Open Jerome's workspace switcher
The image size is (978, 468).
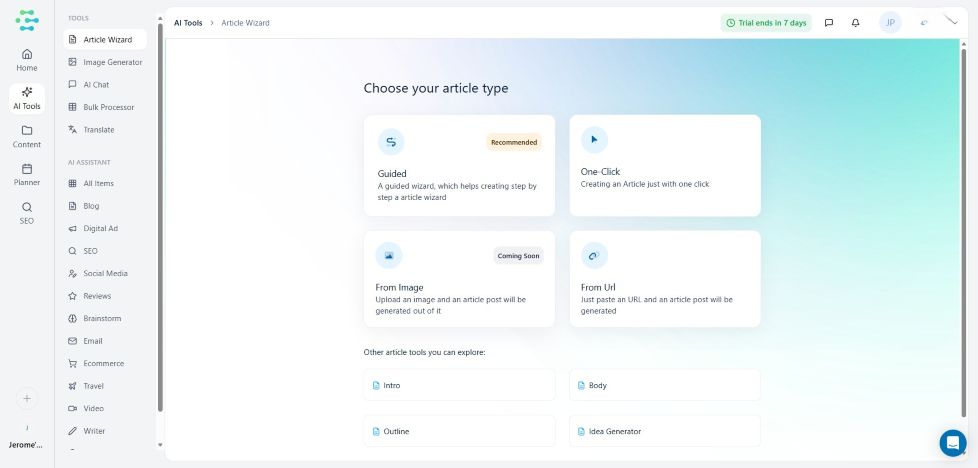(x=26, y=439)
